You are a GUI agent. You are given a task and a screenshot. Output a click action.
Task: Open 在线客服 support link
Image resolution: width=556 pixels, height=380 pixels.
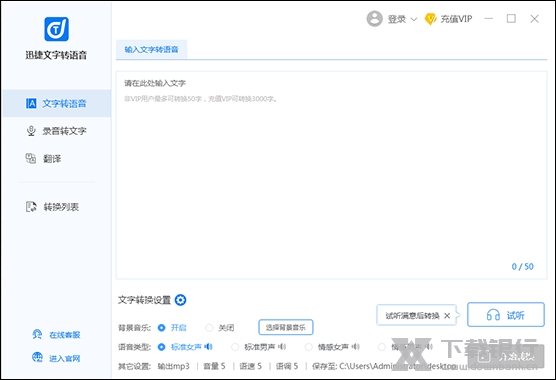[65, 335]
